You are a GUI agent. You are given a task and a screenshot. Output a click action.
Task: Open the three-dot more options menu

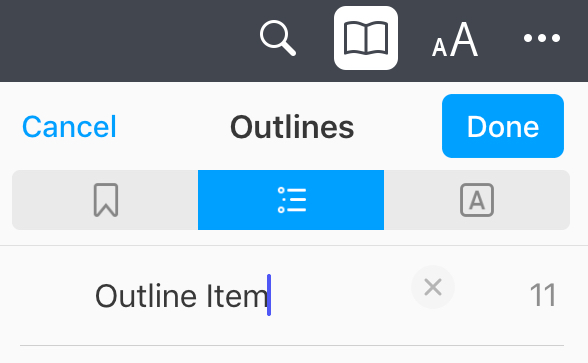pos(542,38)
